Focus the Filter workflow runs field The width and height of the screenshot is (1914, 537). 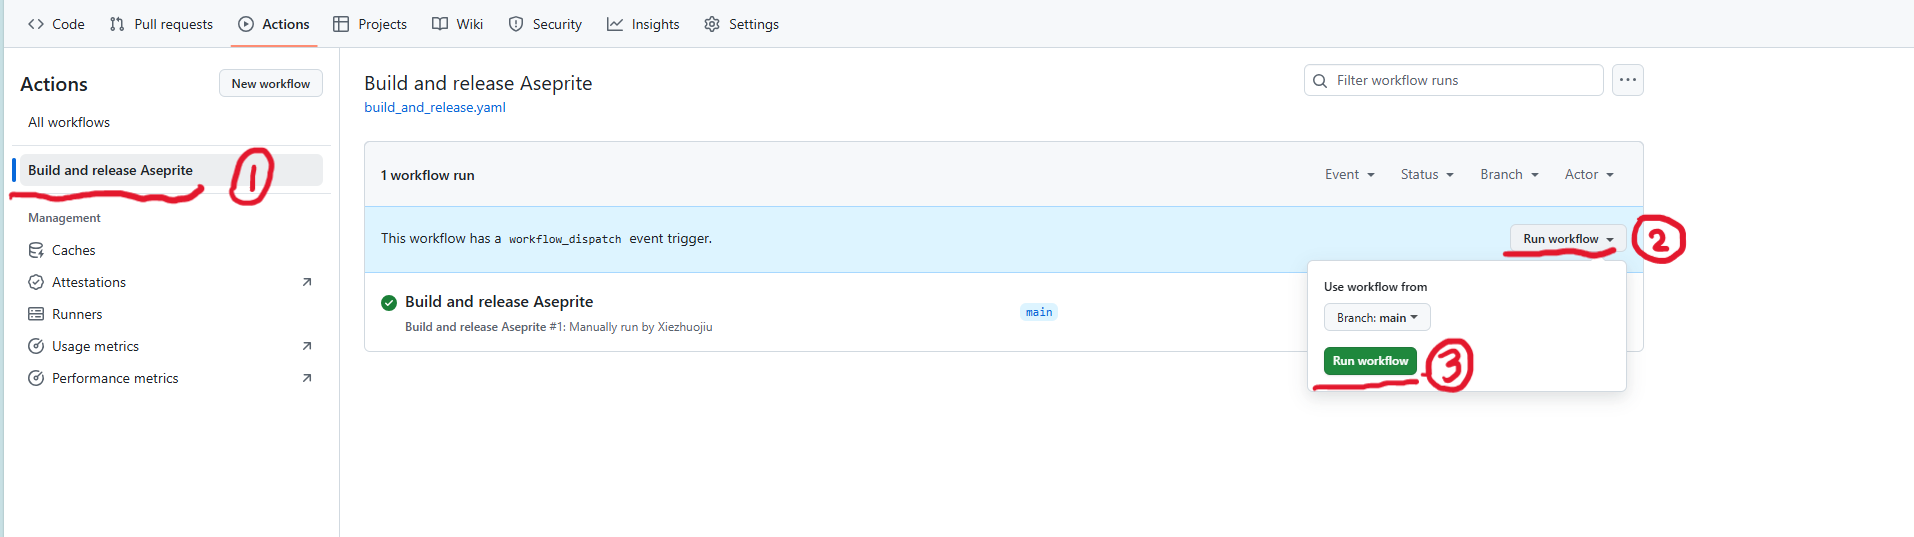(x=1453, y=80)
